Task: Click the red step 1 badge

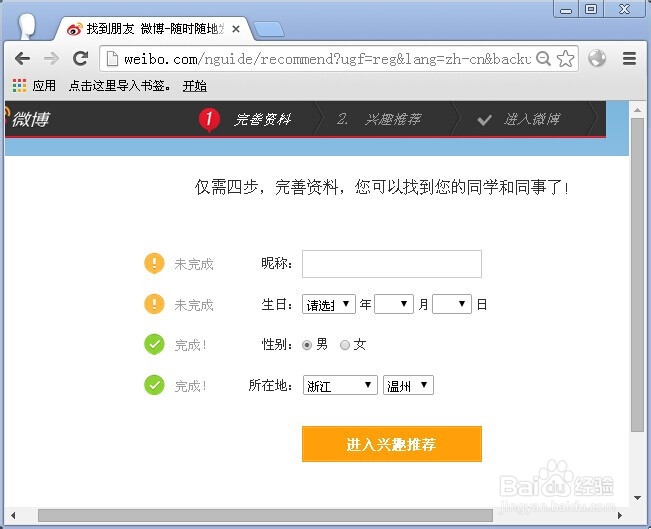Action: [x=209, y=119]
